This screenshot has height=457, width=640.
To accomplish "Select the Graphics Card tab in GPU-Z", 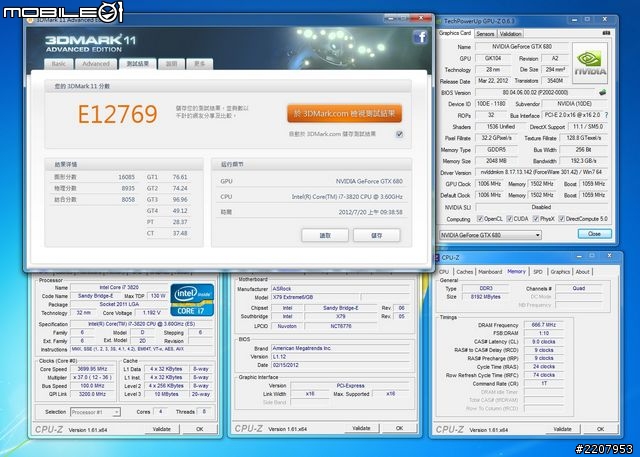I will 455,33.
